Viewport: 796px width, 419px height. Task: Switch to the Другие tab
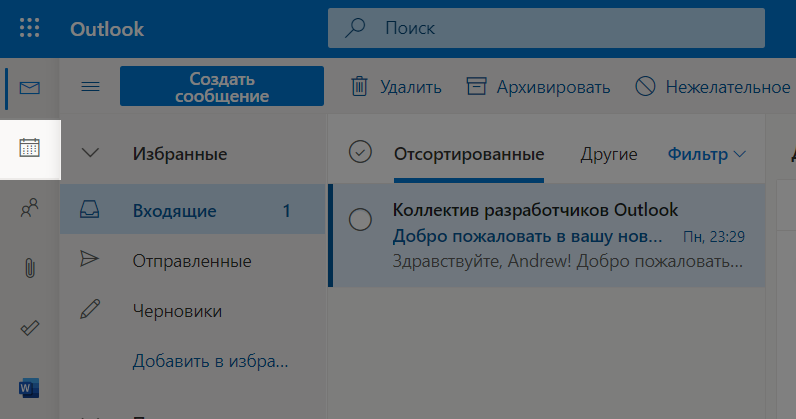tap(609, 154)
